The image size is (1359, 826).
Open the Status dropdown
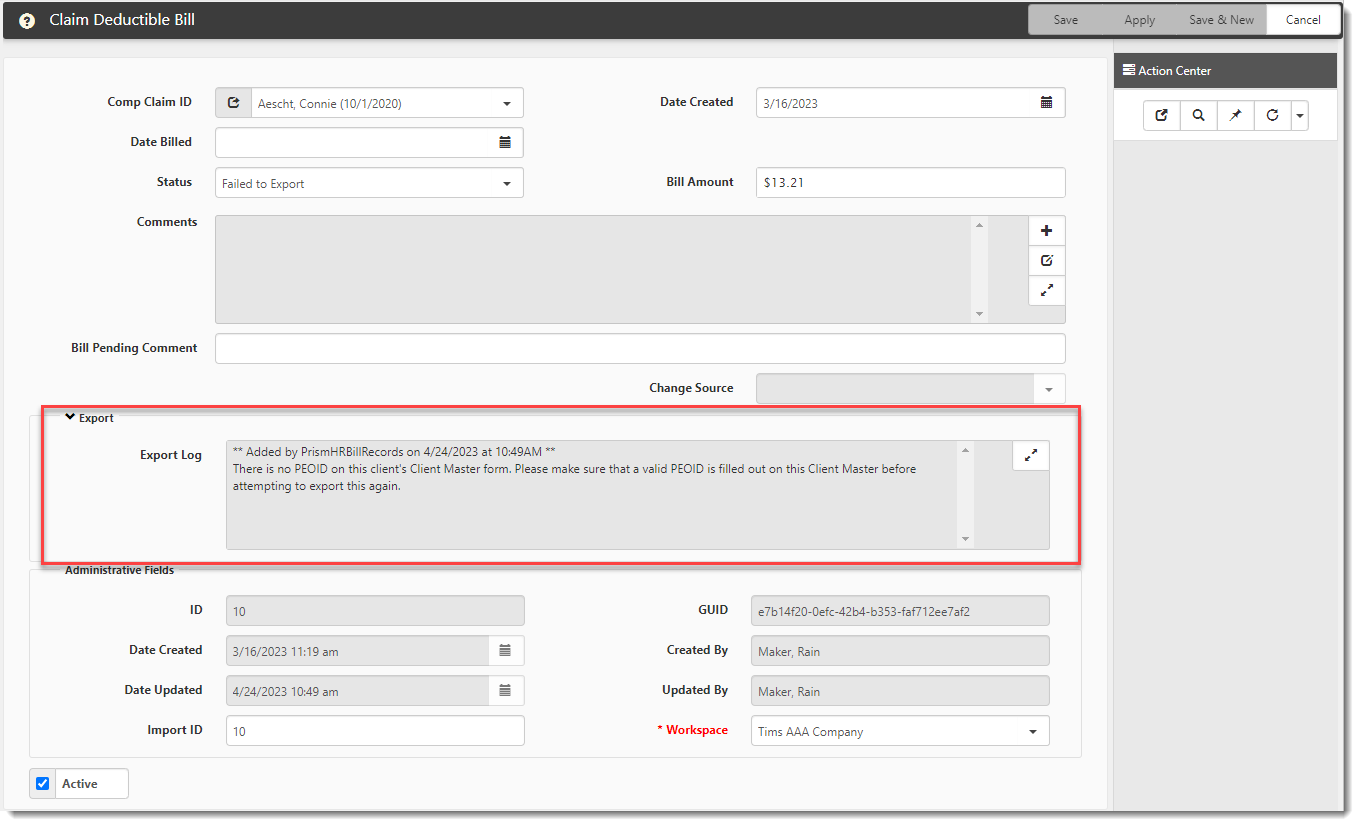tap(506, 184)
